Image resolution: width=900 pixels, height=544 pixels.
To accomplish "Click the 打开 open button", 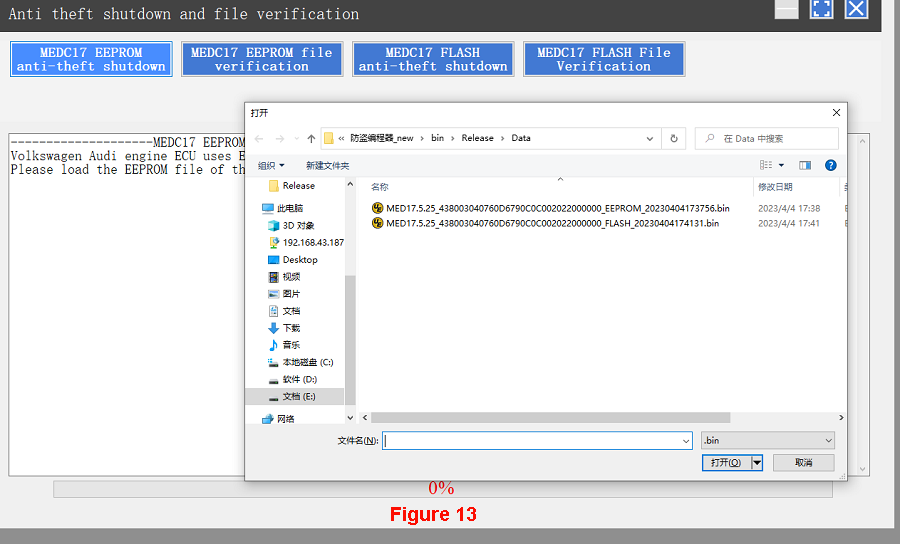I will click(x=726, y=463).
